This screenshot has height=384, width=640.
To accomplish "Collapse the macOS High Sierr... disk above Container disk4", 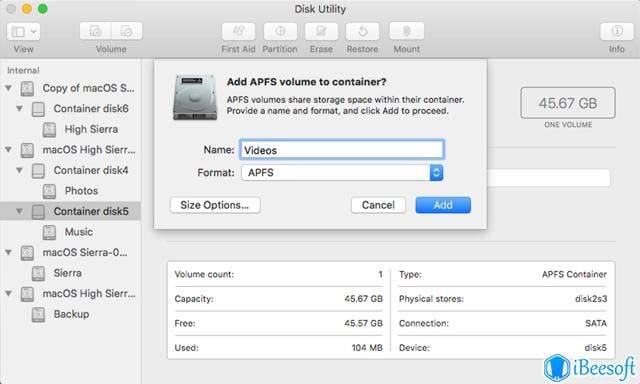I will 8,150.
